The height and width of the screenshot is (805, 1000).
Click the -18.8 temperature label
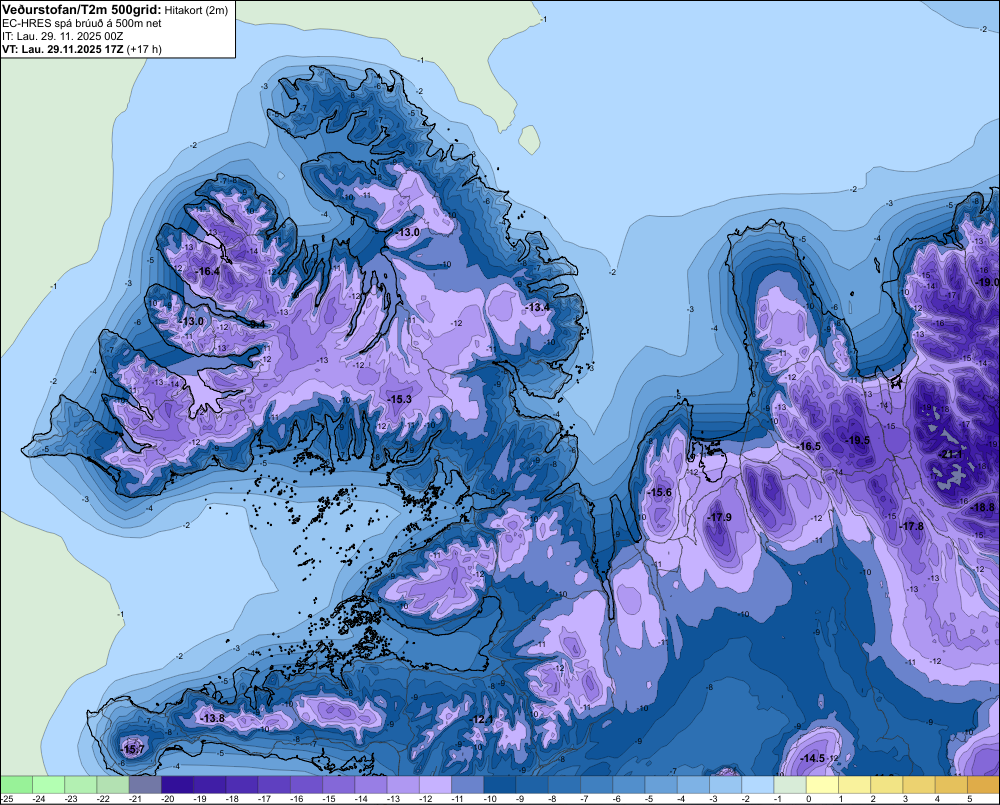(982, 507)
